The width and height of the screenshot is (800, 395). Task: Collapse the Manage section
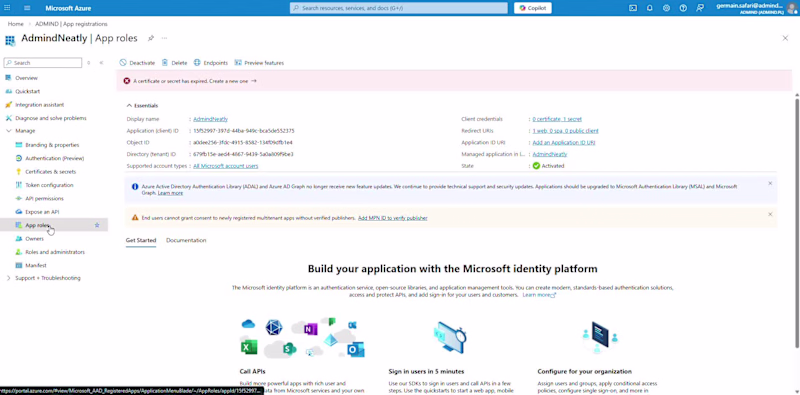click(x=9, y=131)
